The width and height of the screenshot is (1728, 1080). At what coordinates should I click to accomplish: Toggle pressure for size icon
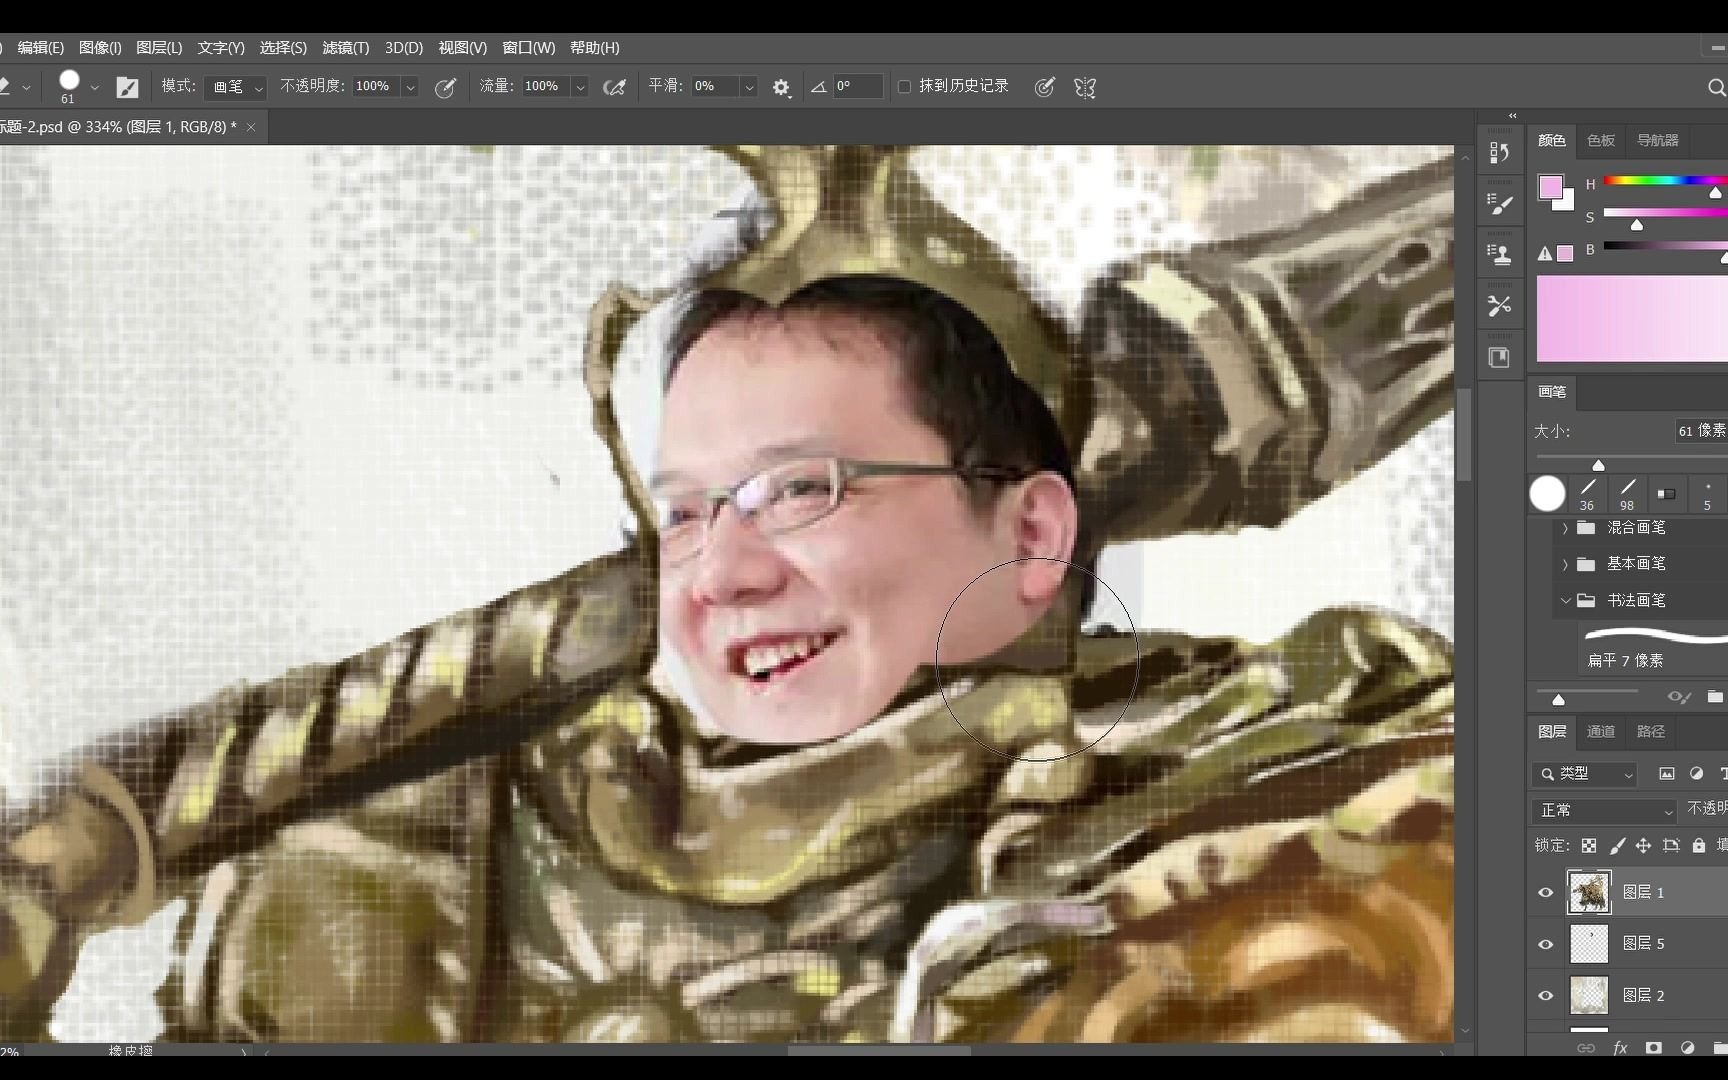pyautogui.click(x=1044, y=87)
